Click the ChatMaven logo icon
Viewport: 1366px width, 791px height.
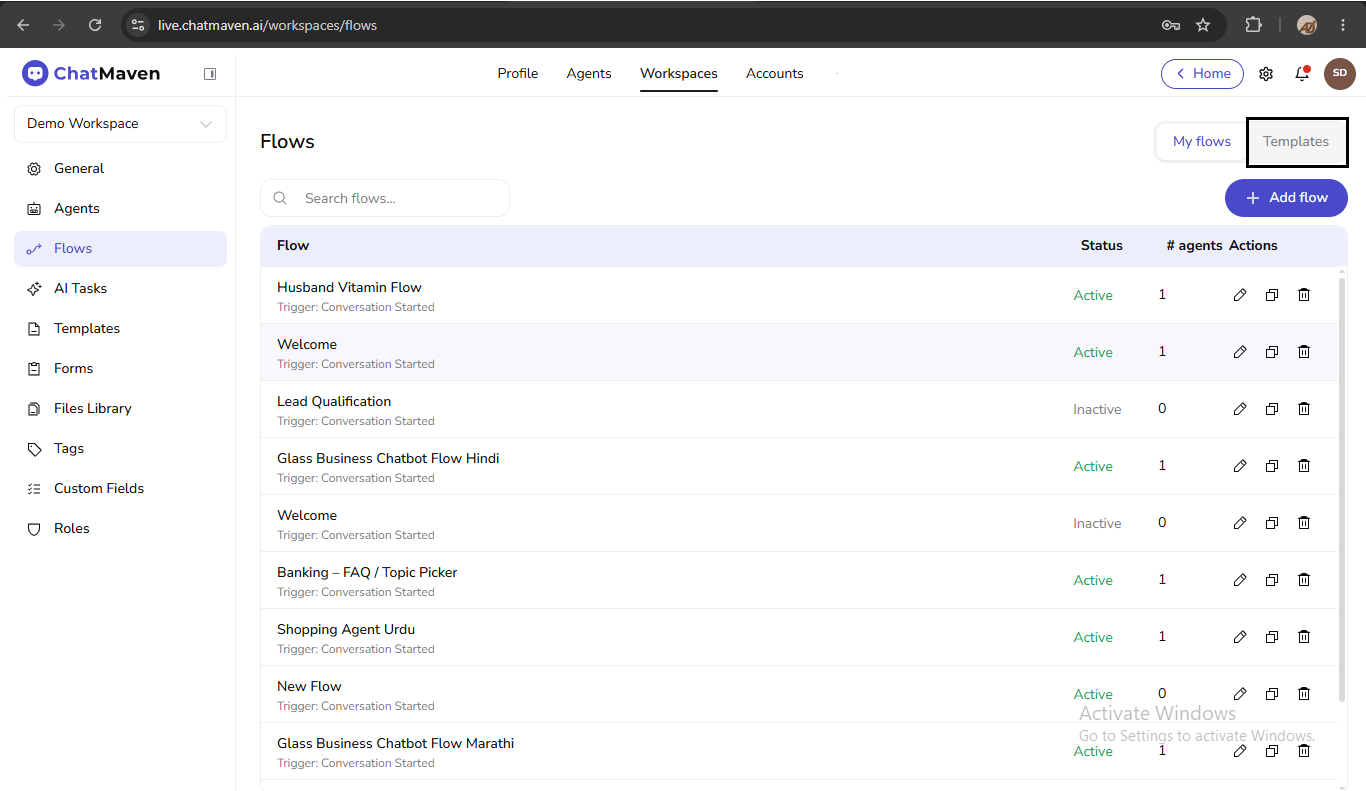click(x=35, y=73)
